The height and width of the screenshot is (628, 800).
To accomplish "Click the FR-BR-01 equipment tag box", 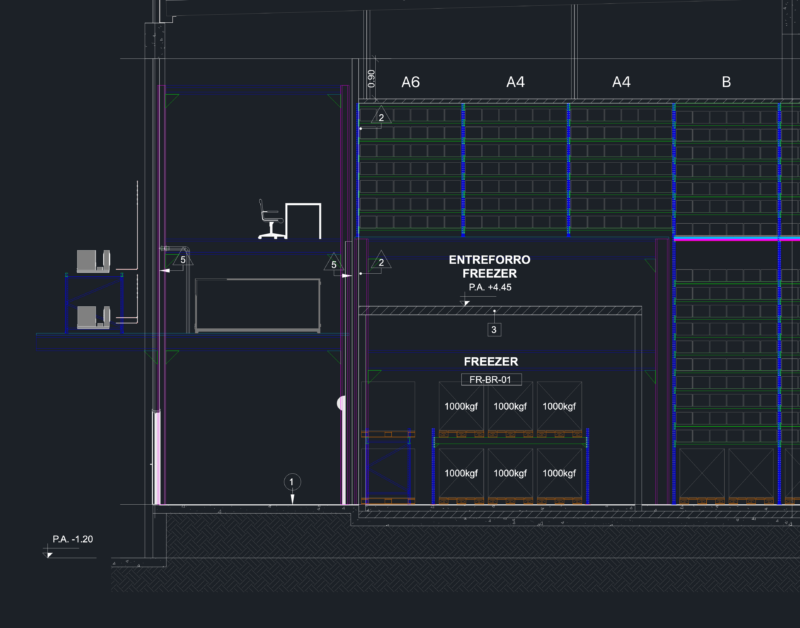I will click(491, 380).
